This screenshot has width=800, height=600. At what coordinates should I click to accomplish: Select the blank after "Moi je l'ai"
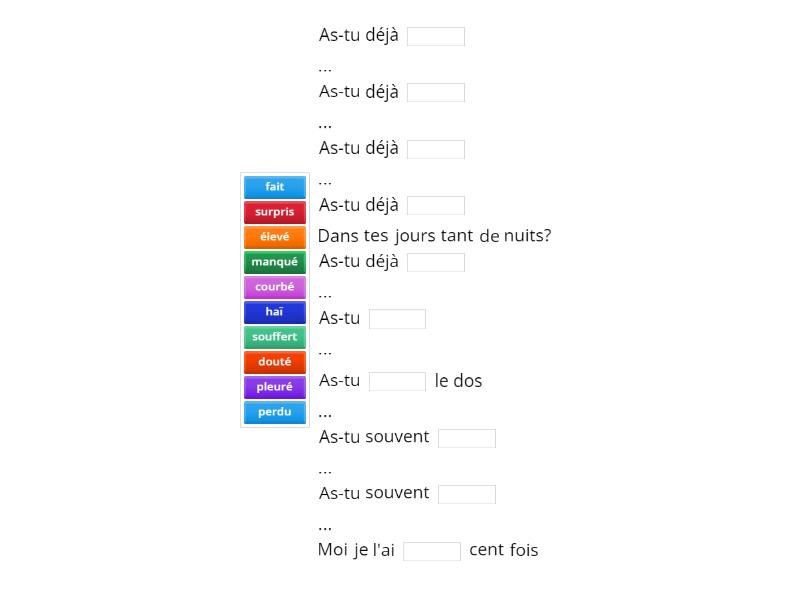tap(432, 550)
